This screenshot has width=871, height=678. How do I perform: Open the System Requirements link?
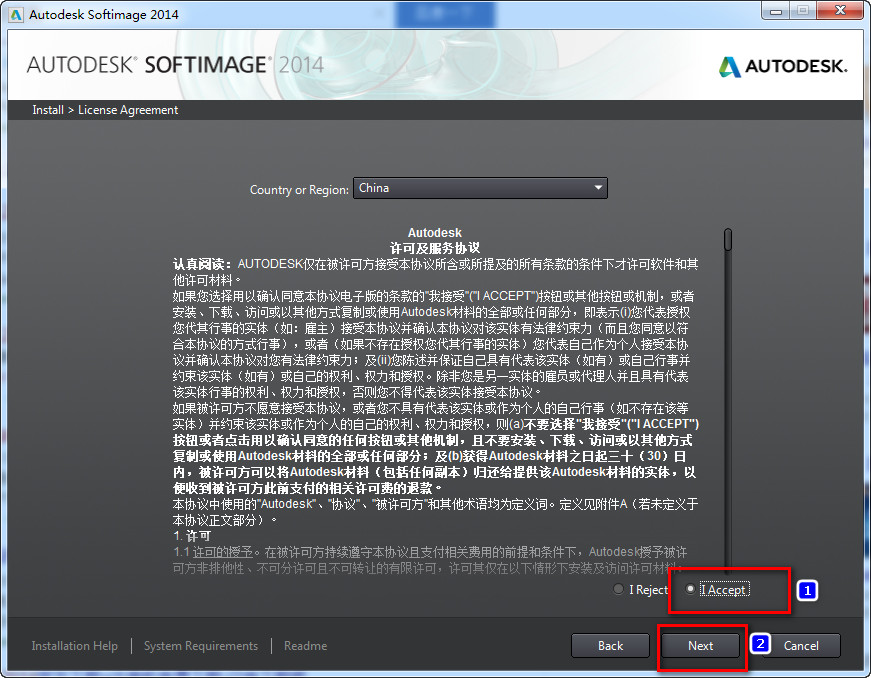click(x=201, y=646)
